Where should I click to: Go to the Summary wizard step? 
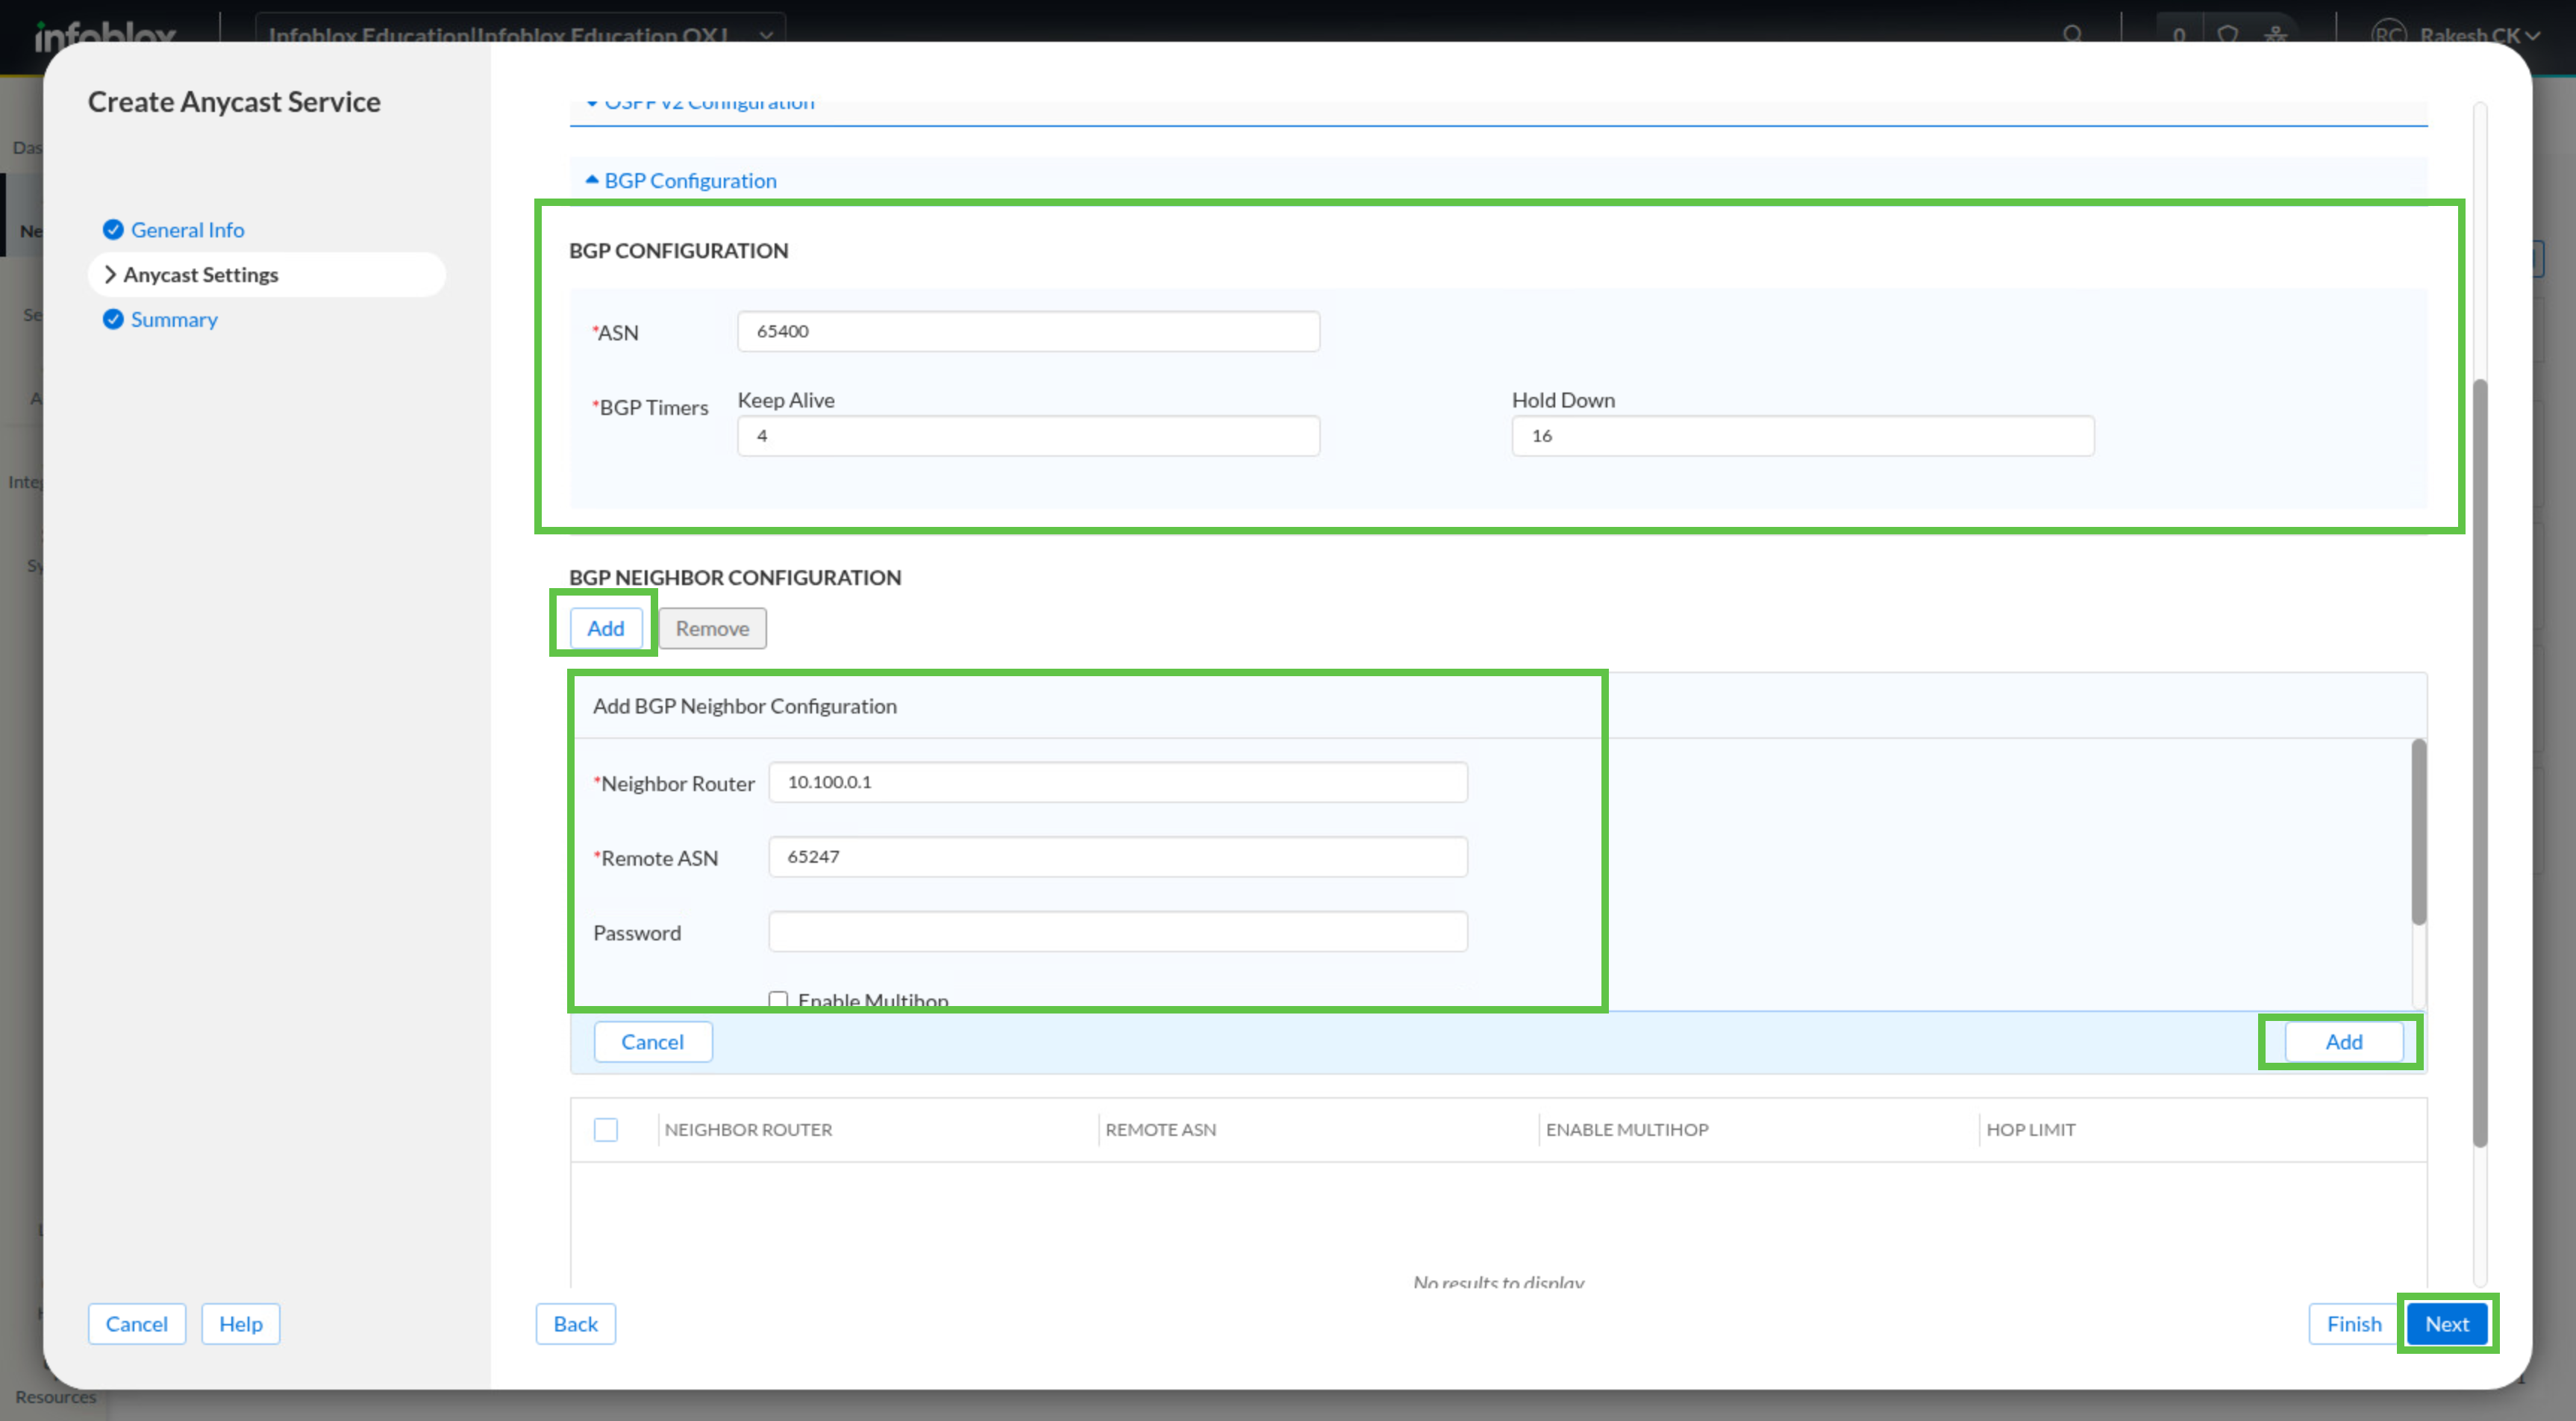174,319
